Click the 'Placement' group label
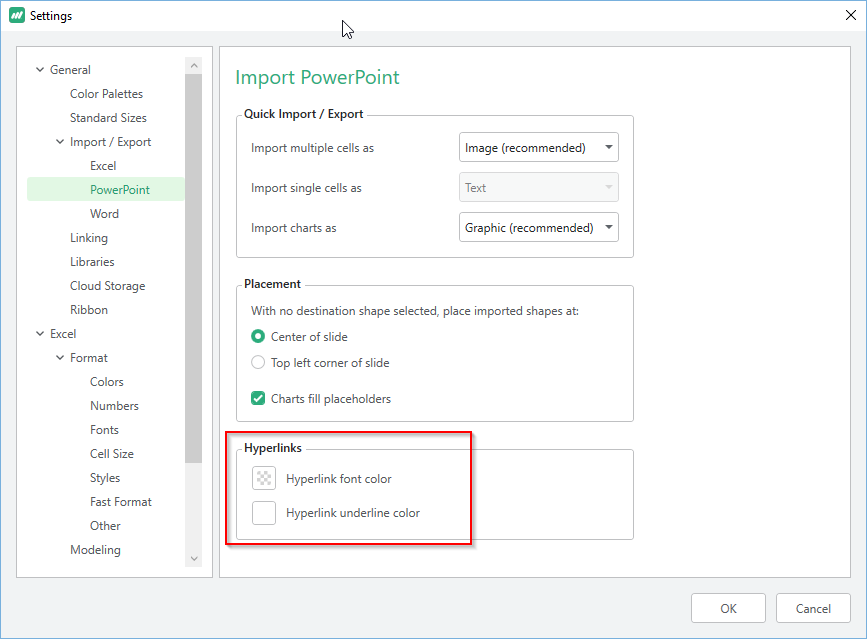 (272, 284)
